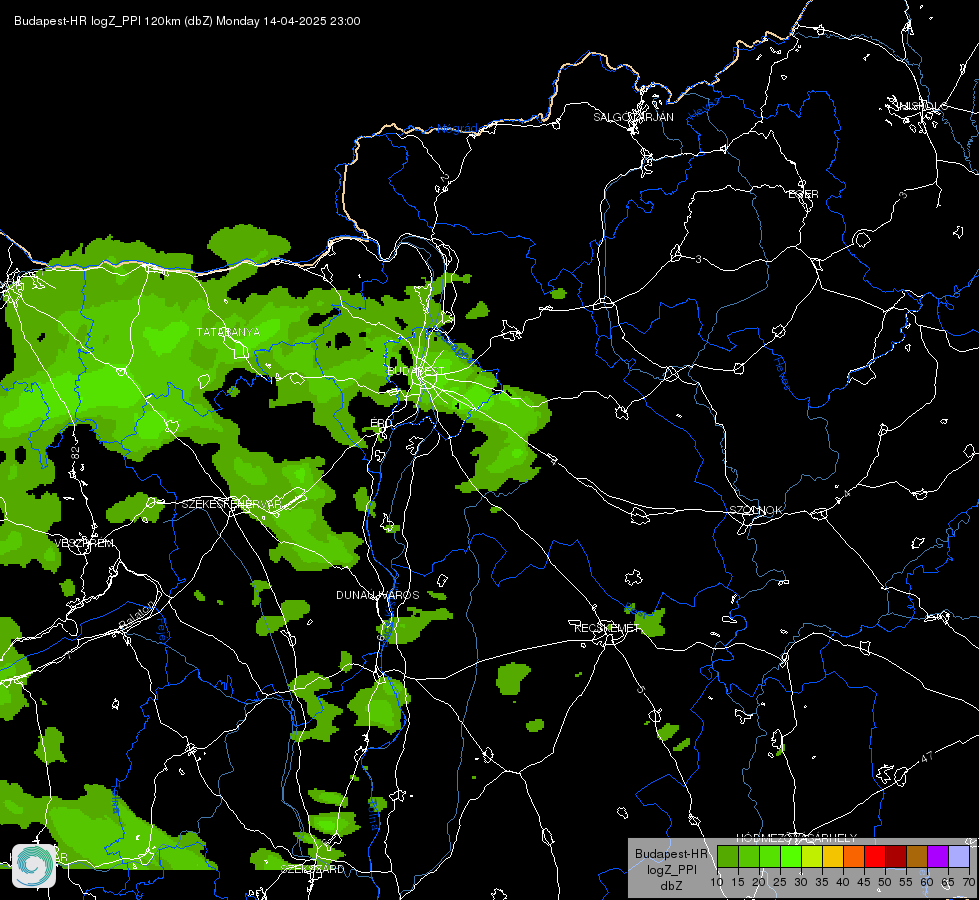Click the BUDAPEST city label
Image resolution: width=979 pixels, height=900 pixels.
[416, 371]
